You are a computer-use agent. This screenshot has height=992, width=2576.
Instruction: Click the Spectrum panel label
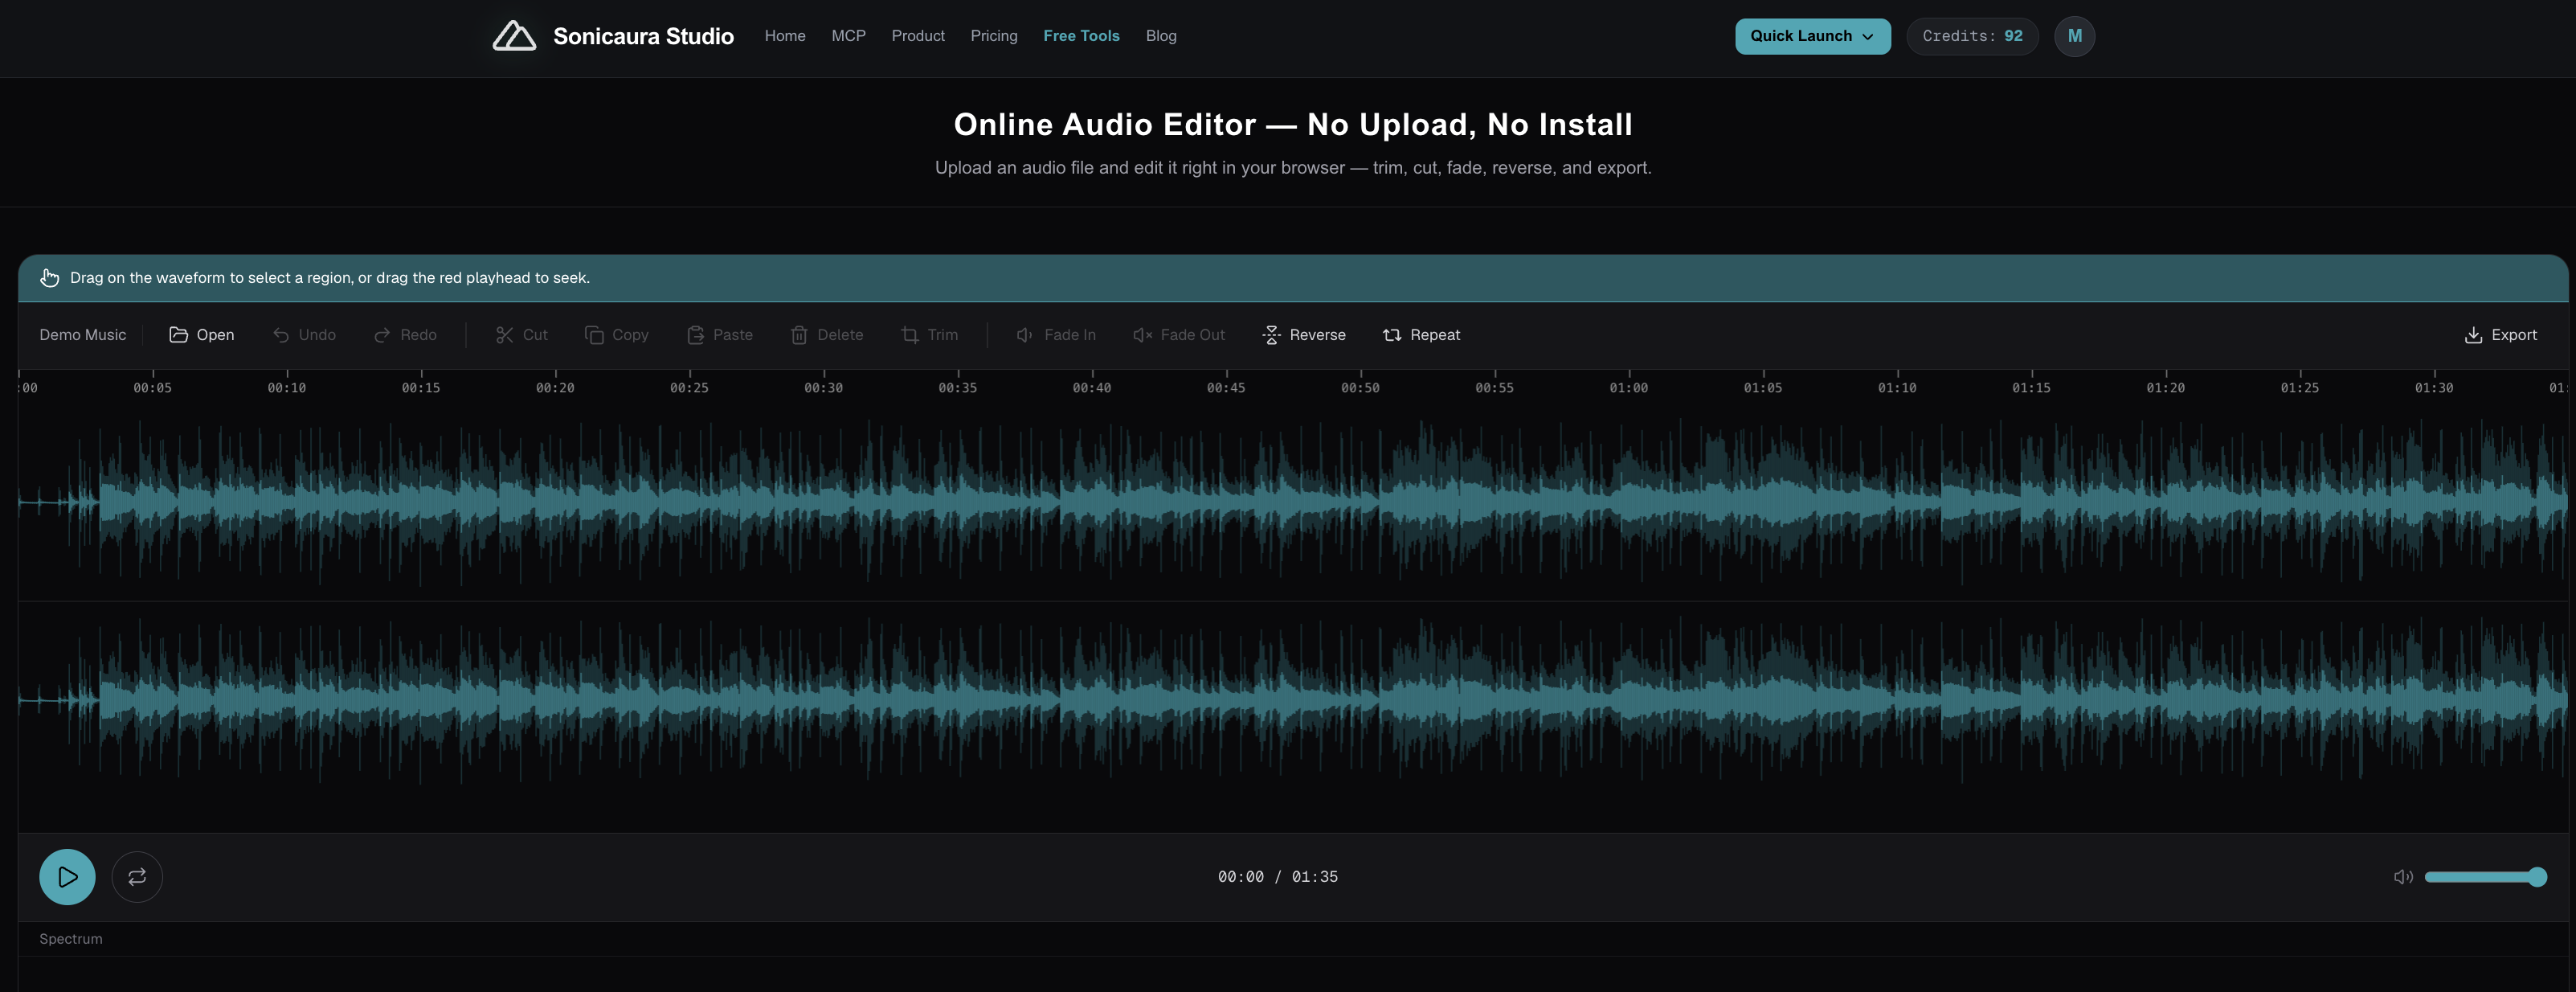point(70,939)
